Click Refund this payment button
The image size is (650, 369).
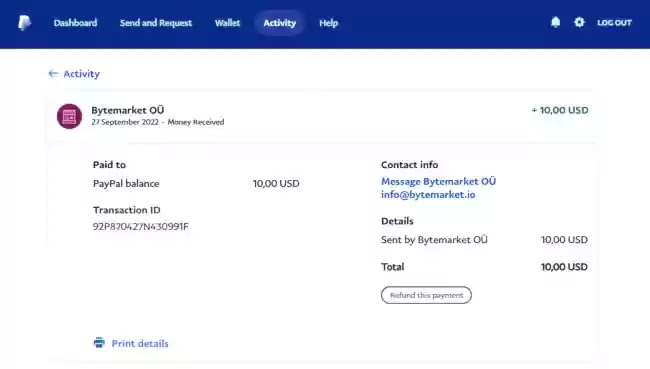click(426, 295)
